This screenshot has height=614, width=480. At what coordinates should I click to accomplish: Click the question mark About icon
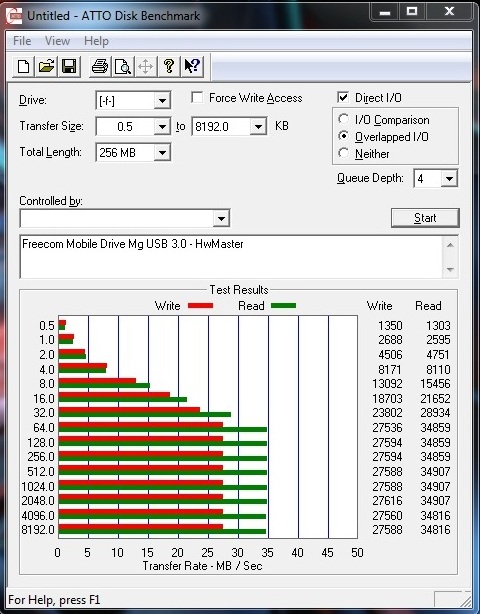click(169, 66)
